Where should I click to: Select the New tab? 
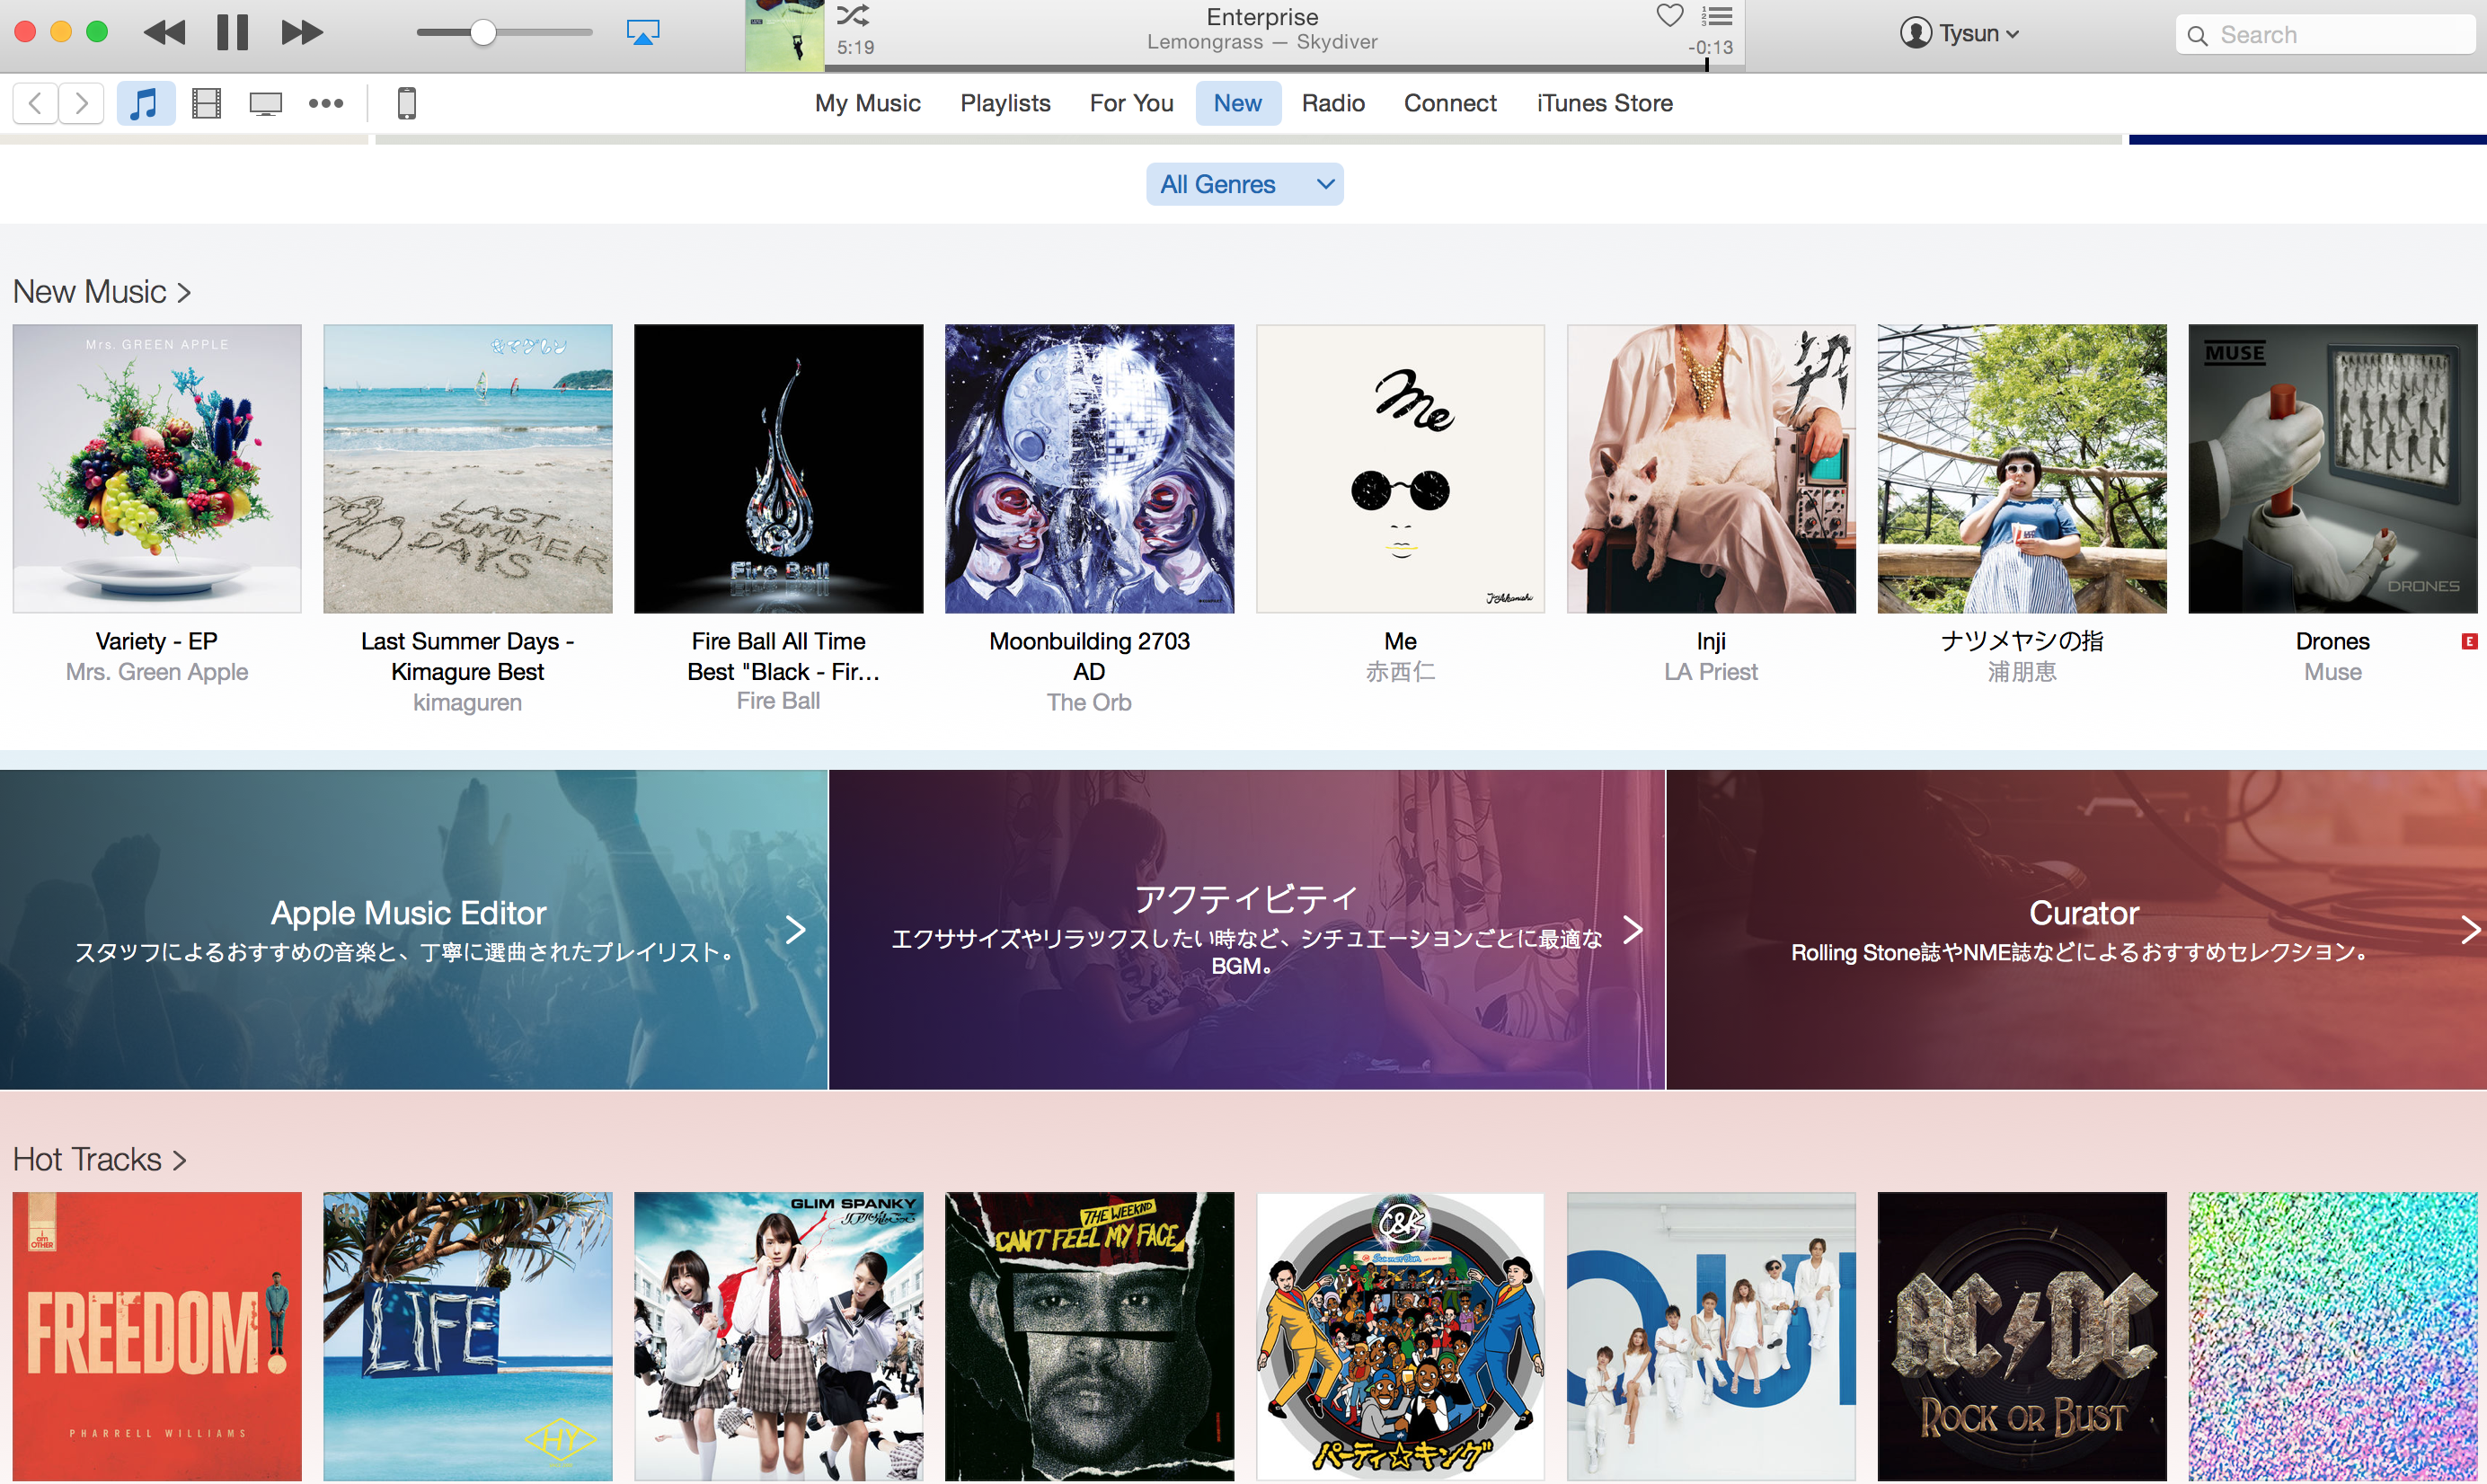1238,103
